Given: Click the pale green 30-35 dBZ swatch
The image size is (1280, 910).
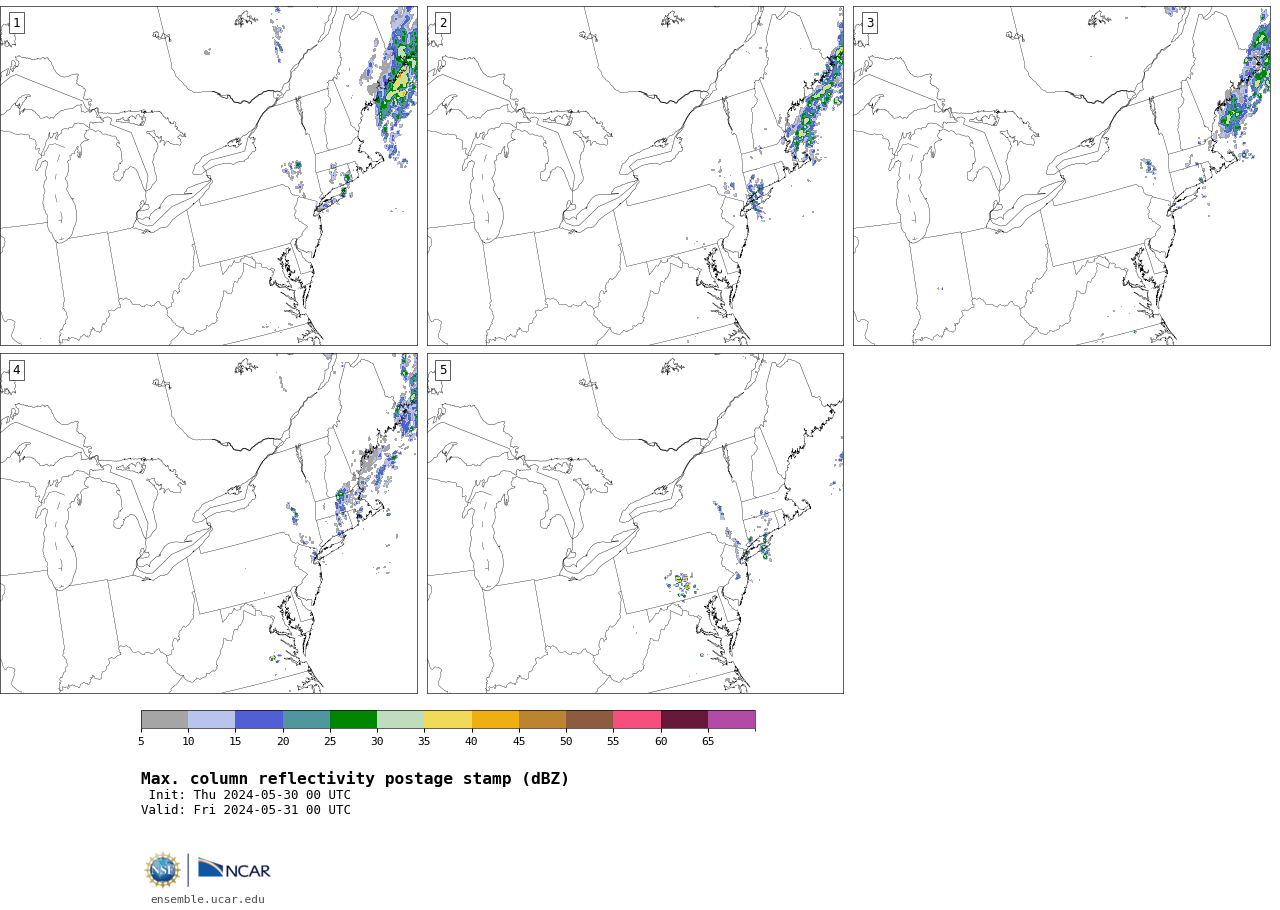Looking at the screenshot, I should point(400,720).
